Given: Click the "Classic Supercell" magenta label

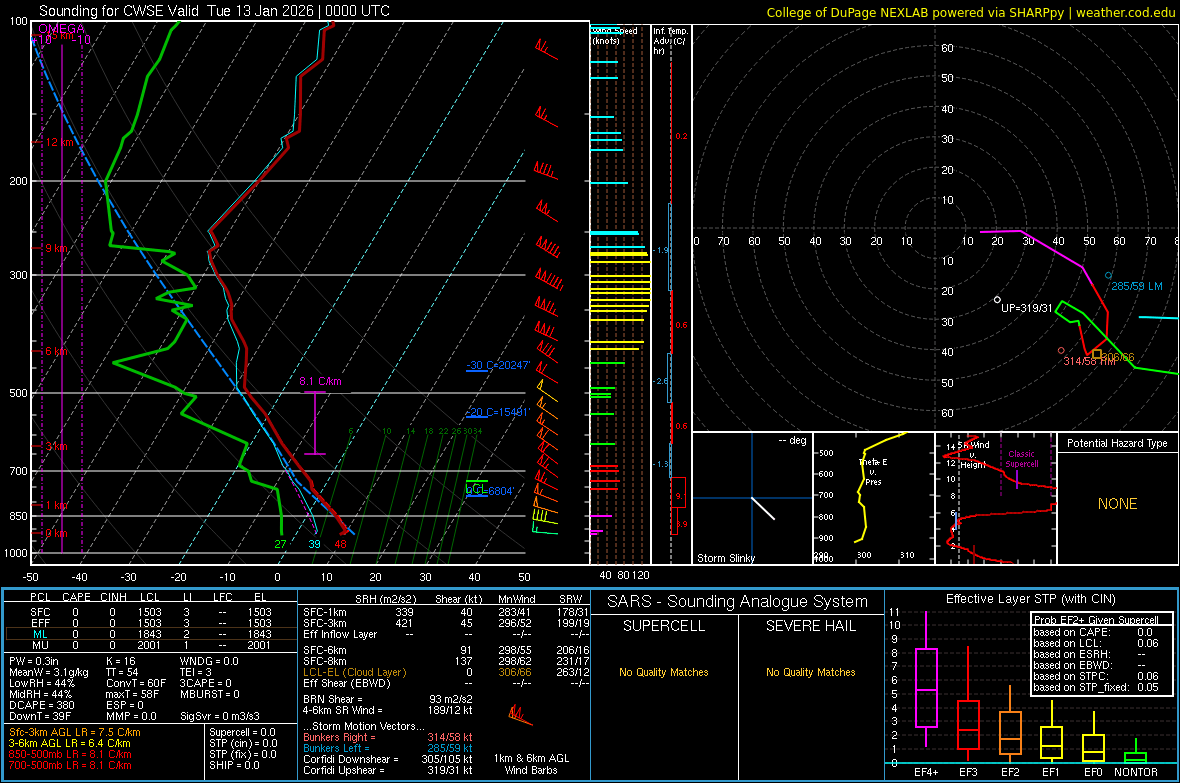Looking at the screenshot, I should tap(1021, 459).
